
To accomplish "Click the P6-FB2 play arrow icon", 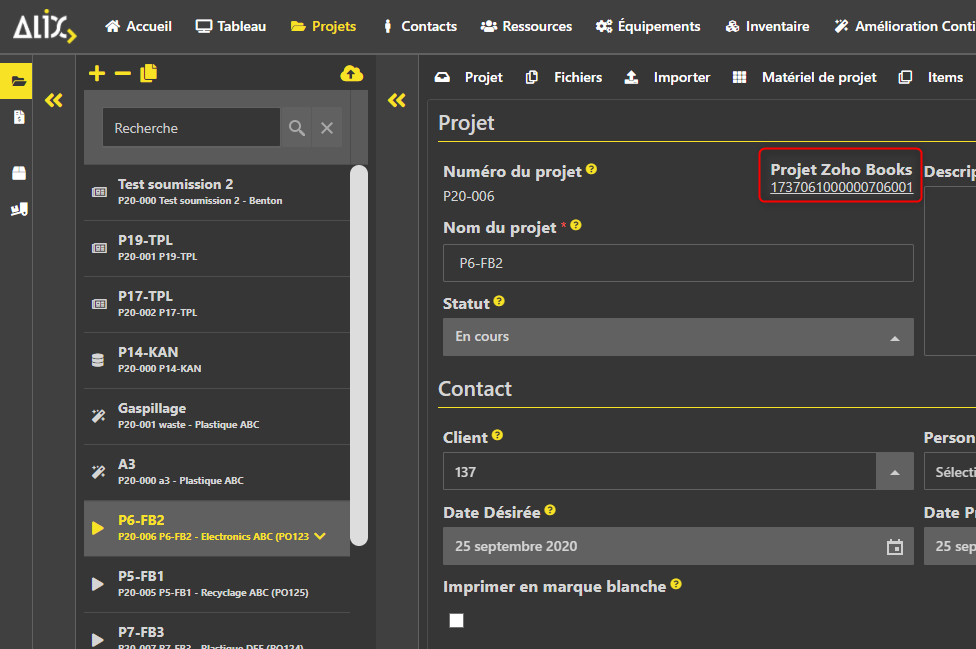I will pos(98,528).
